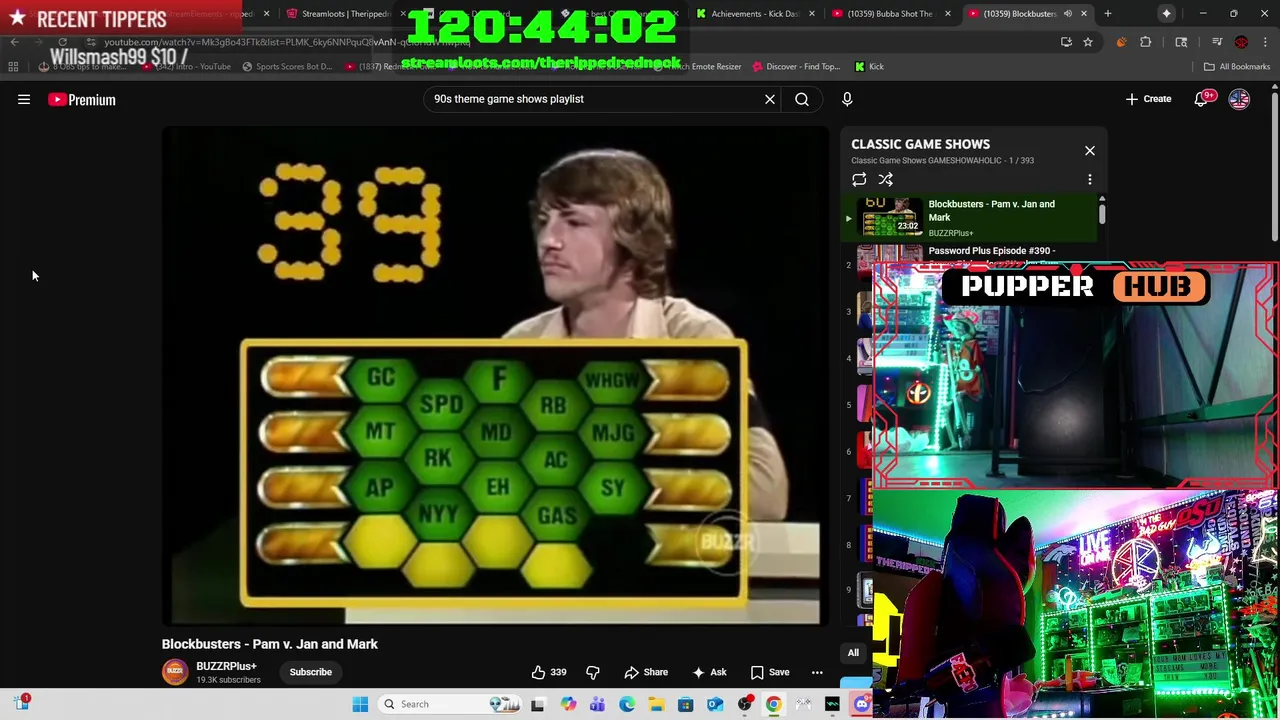Screen dimensions: 1280x720
Task: Select Password Plus Episode #390 playlist entry
Action: [x=970, y=255]
